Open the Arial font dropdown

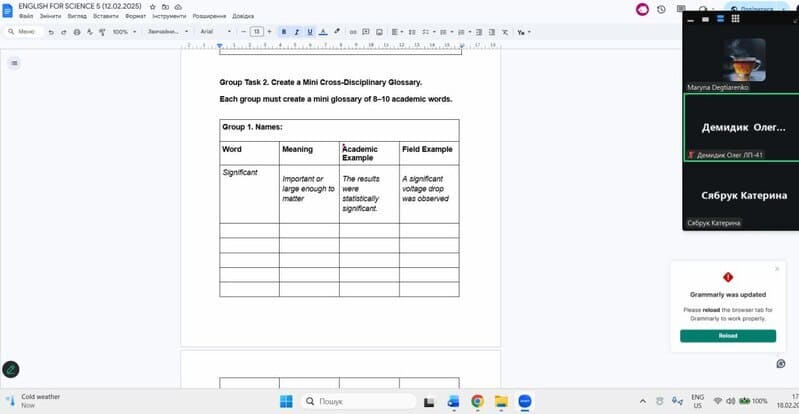(215, 32)
